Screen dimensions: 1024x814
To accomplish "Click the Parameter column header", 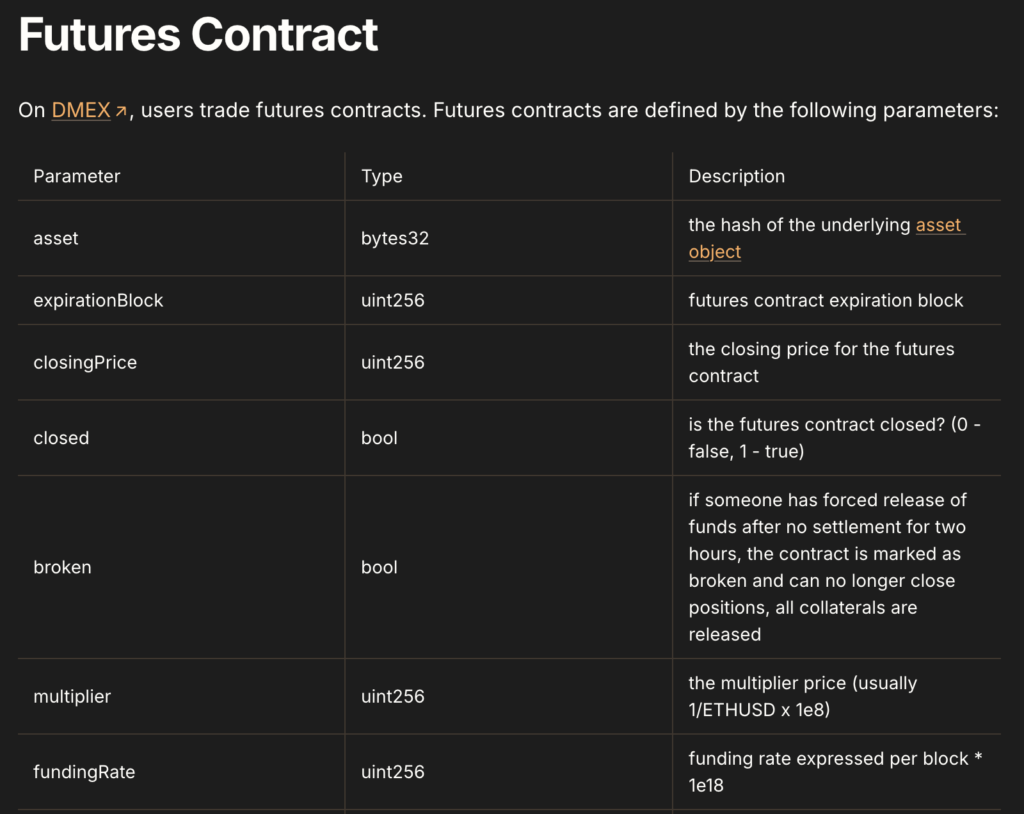I will pyautogui.click(x=77, y=176).
